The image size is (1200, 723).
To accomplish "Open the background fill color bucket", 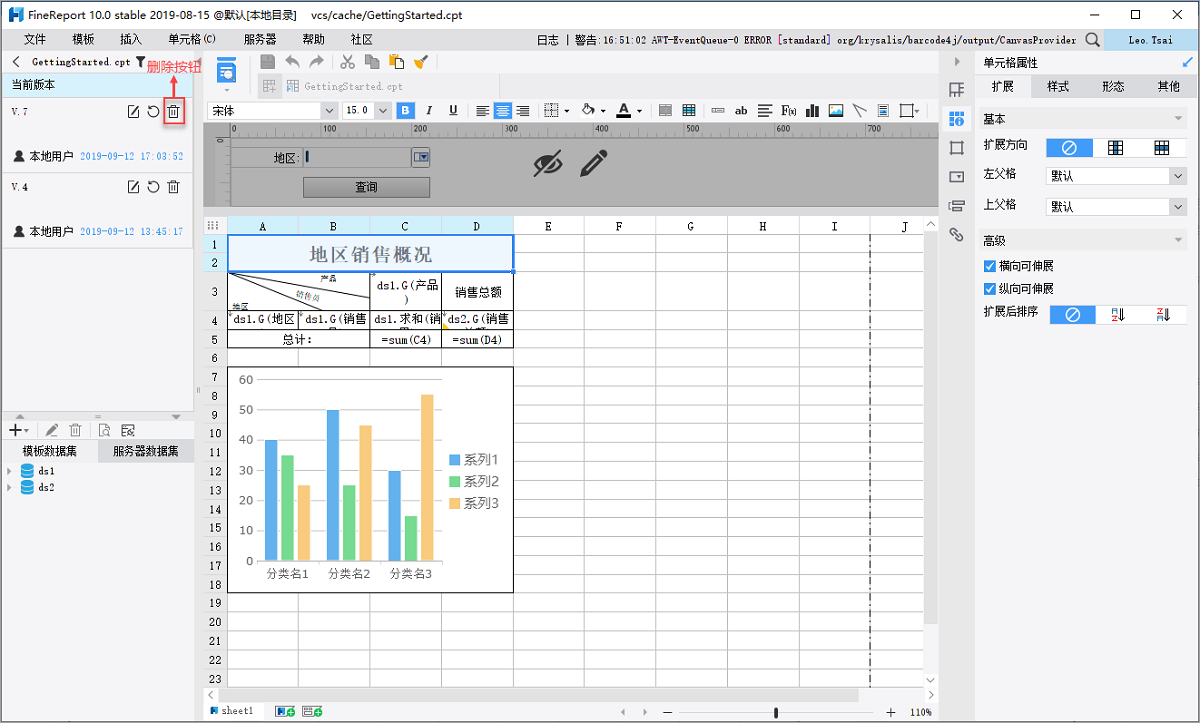I will pos(588,110).
